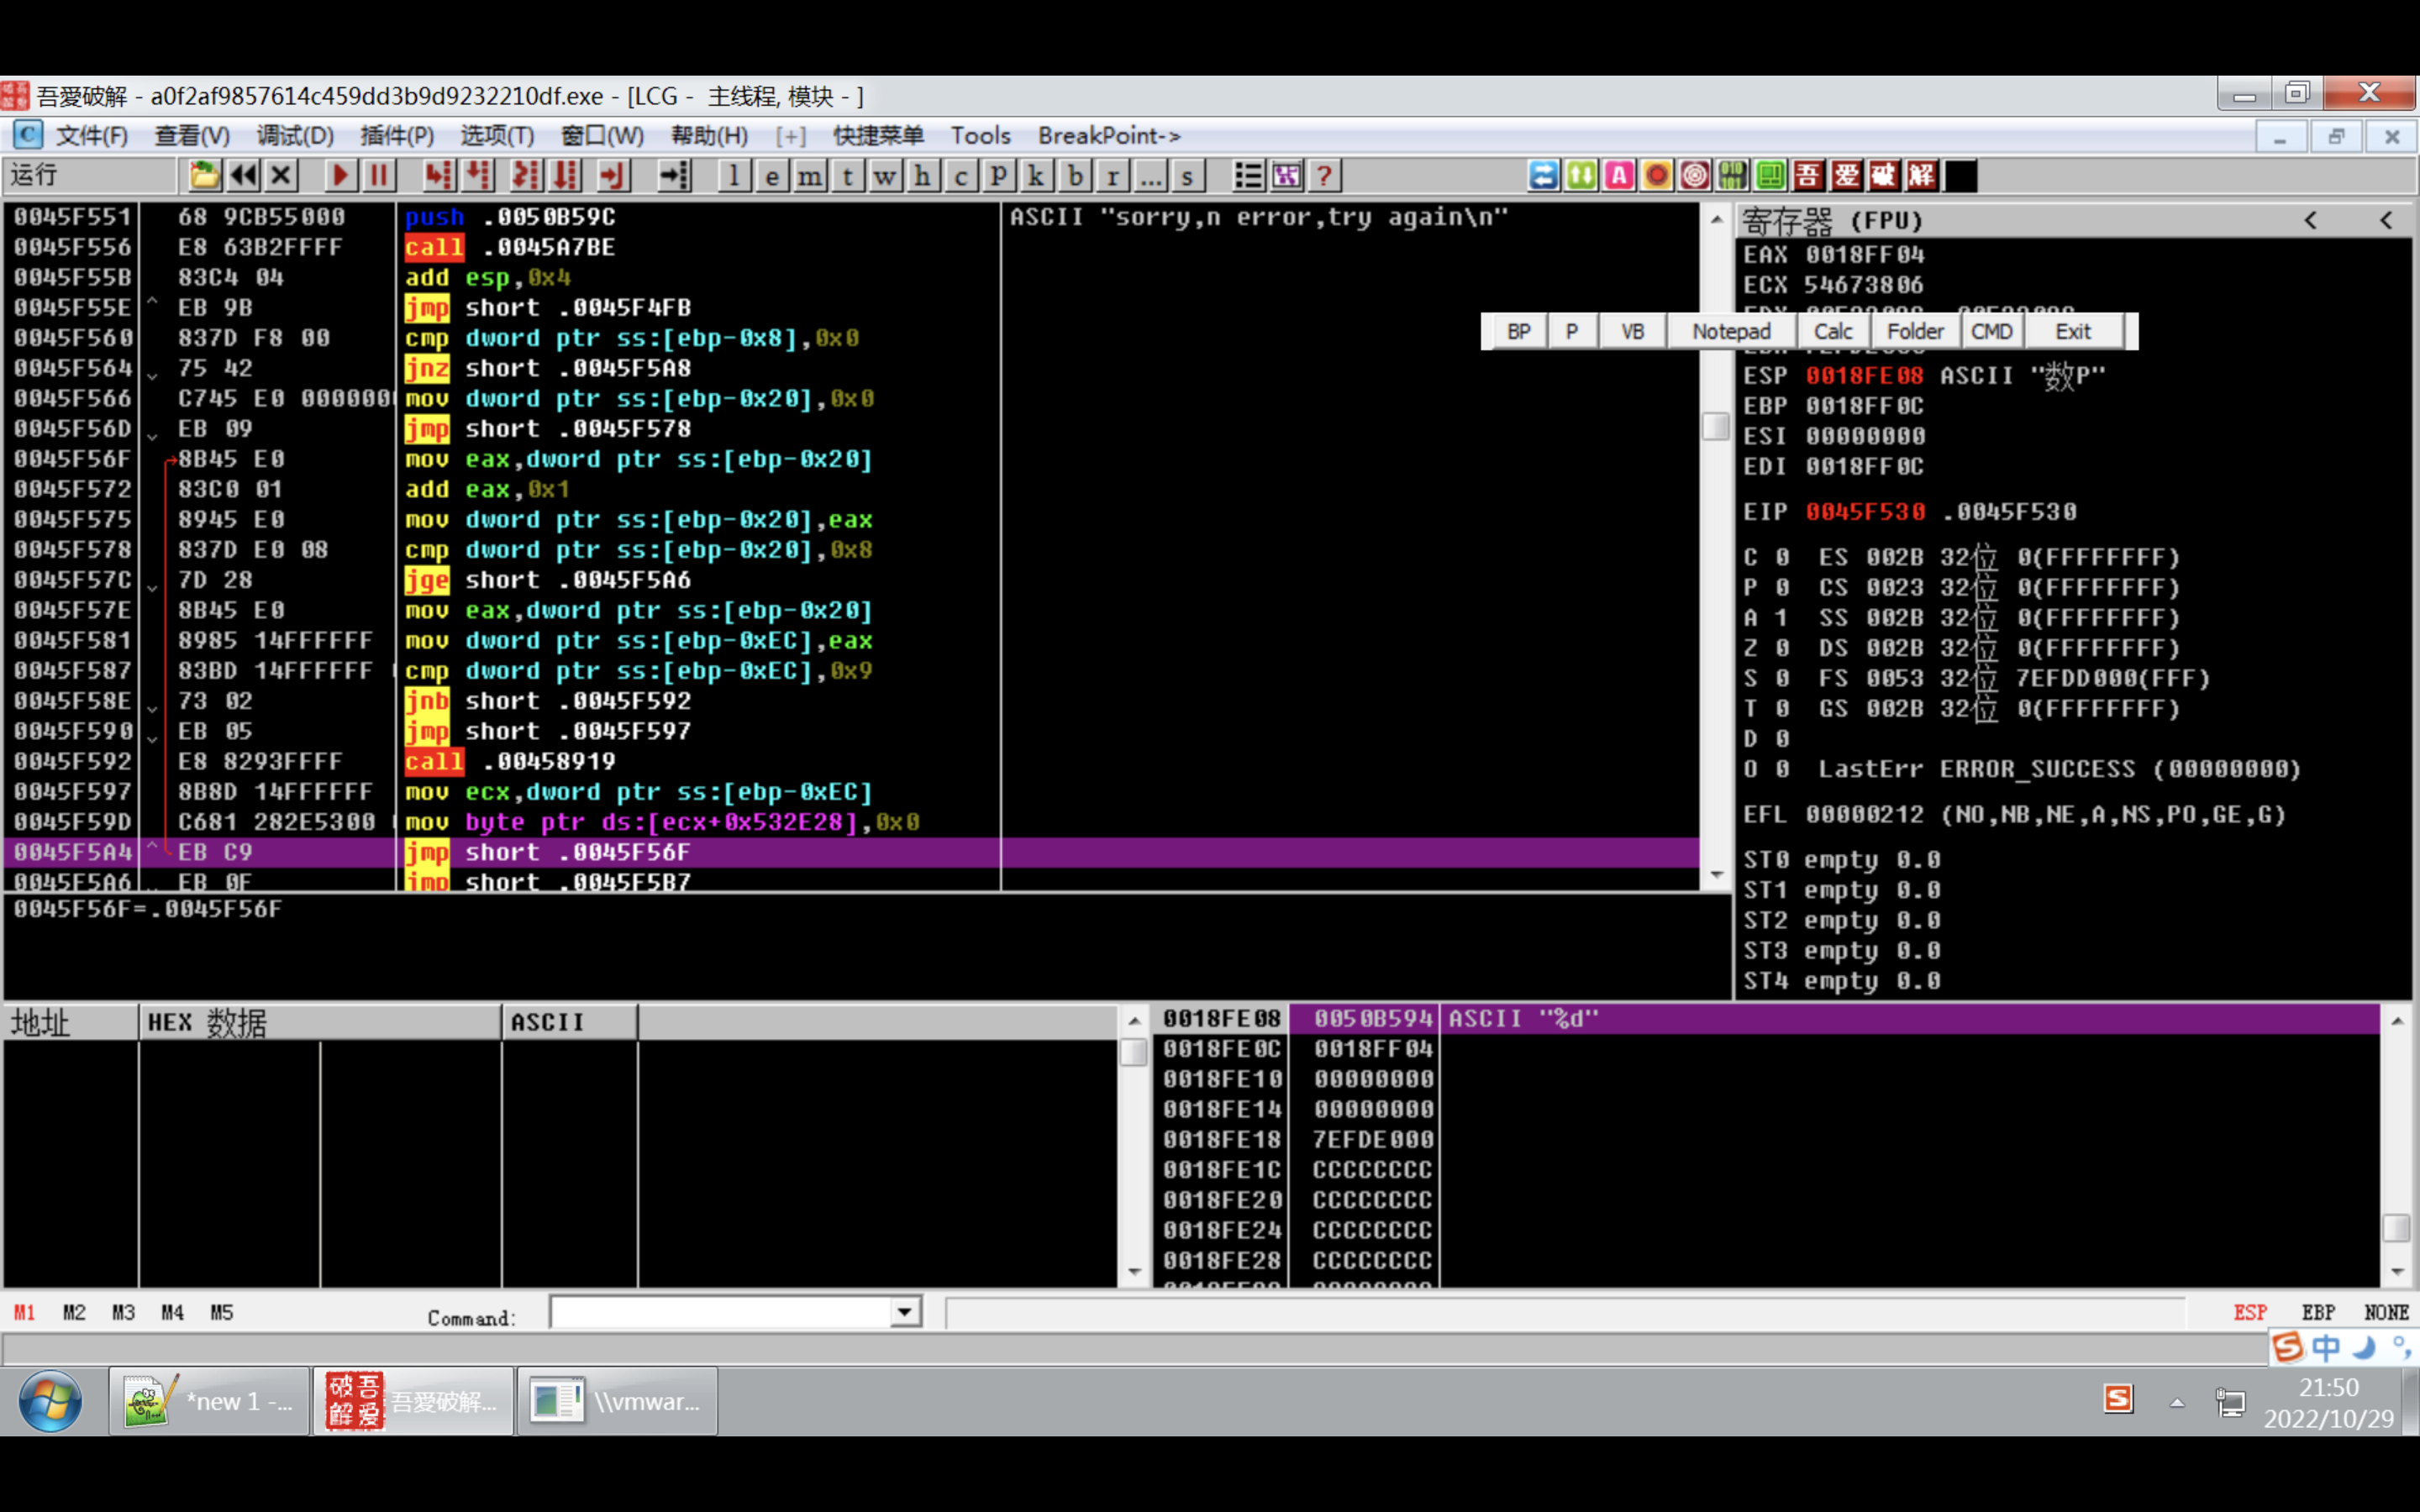Screen dimensions: 2420x1512
Task: Click the pink 'A' plugin icon
Action: (x=1619, y=176)
